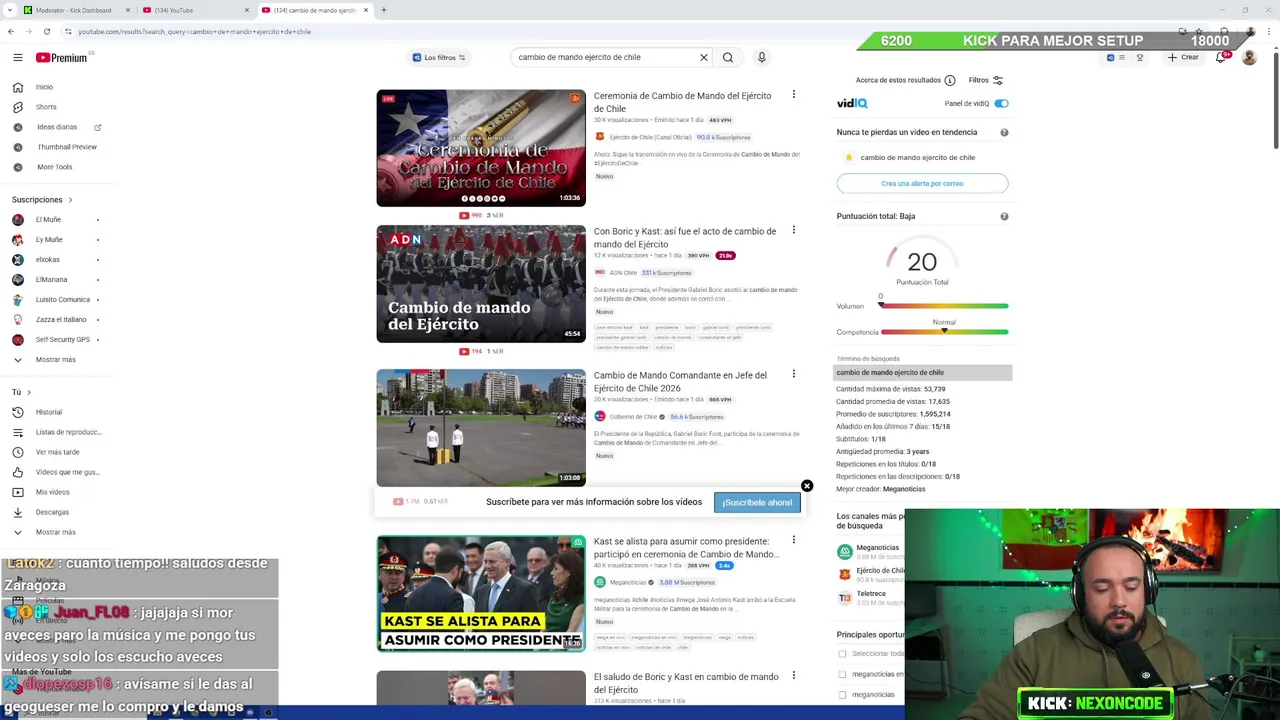The image size is (1280, 720).
Task: Open Ver más tarde list
Action: (x=57, y=452)
